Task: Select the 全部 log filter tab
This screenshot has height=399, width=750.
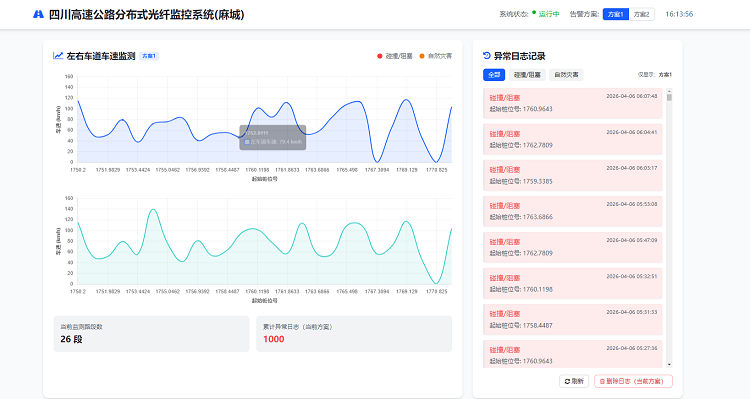Action: (494, 75)
